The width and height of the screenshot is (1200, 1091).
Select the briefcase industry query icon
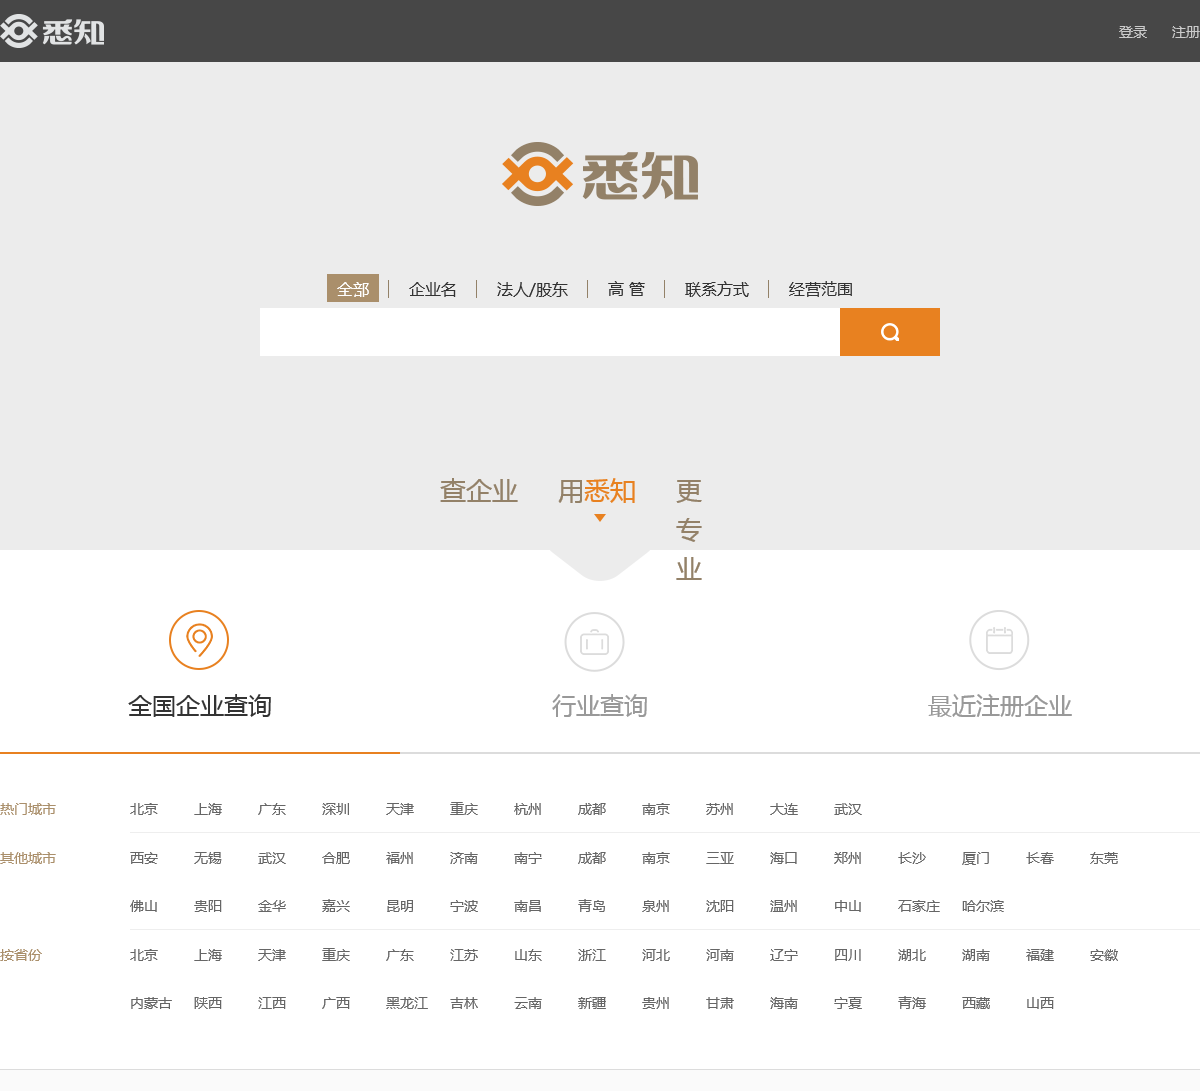point(595,642)
